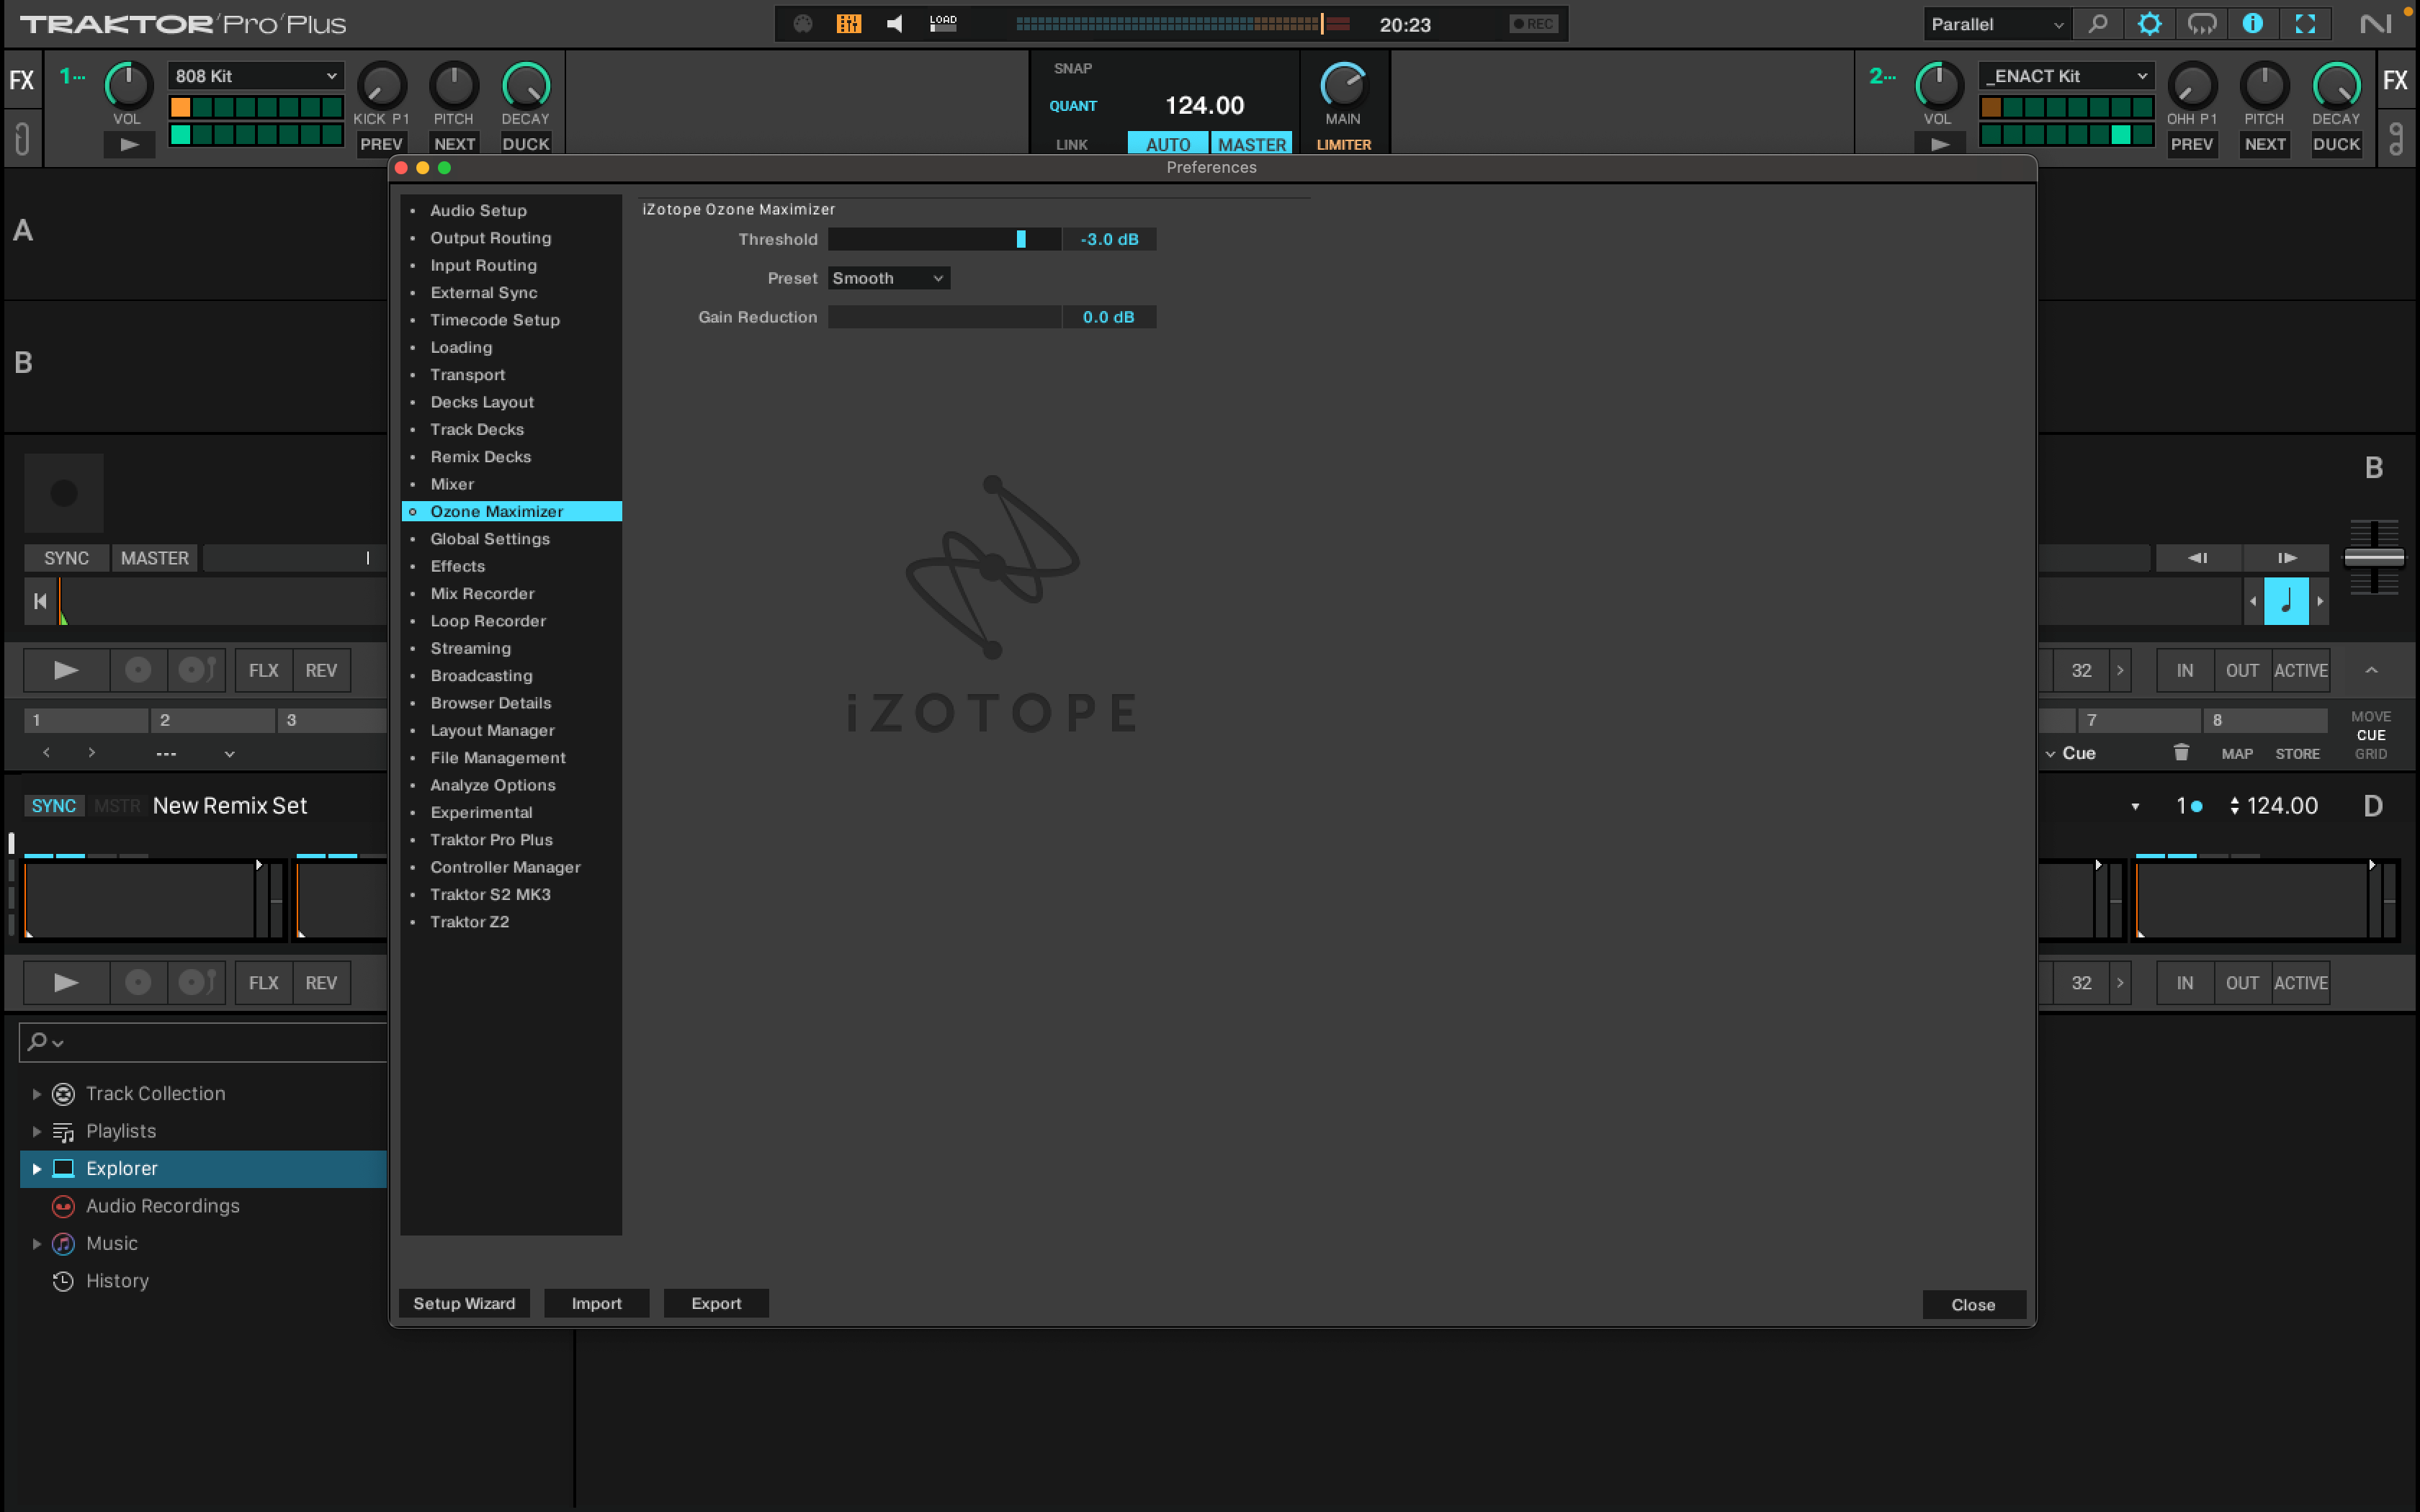Toggle the SNAP mode button
This screenshot has width=2420, height=1512.
[x=1072, y=68]
